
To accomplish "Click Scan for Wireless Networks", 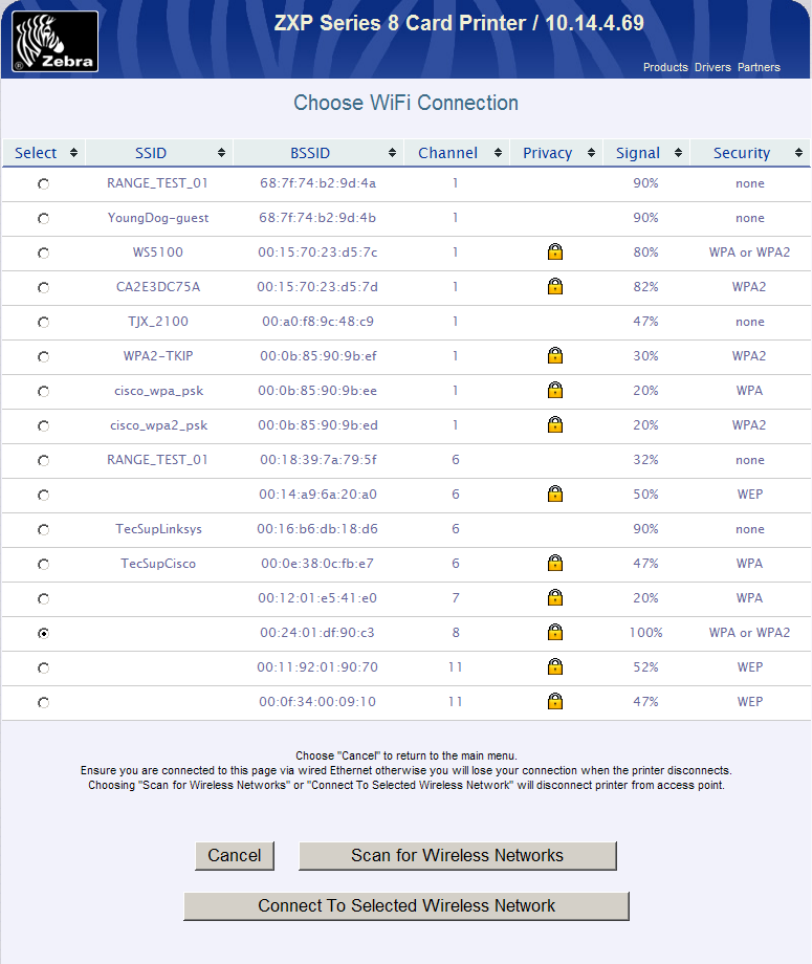I will pyautogui.click(x=457, y=856).
